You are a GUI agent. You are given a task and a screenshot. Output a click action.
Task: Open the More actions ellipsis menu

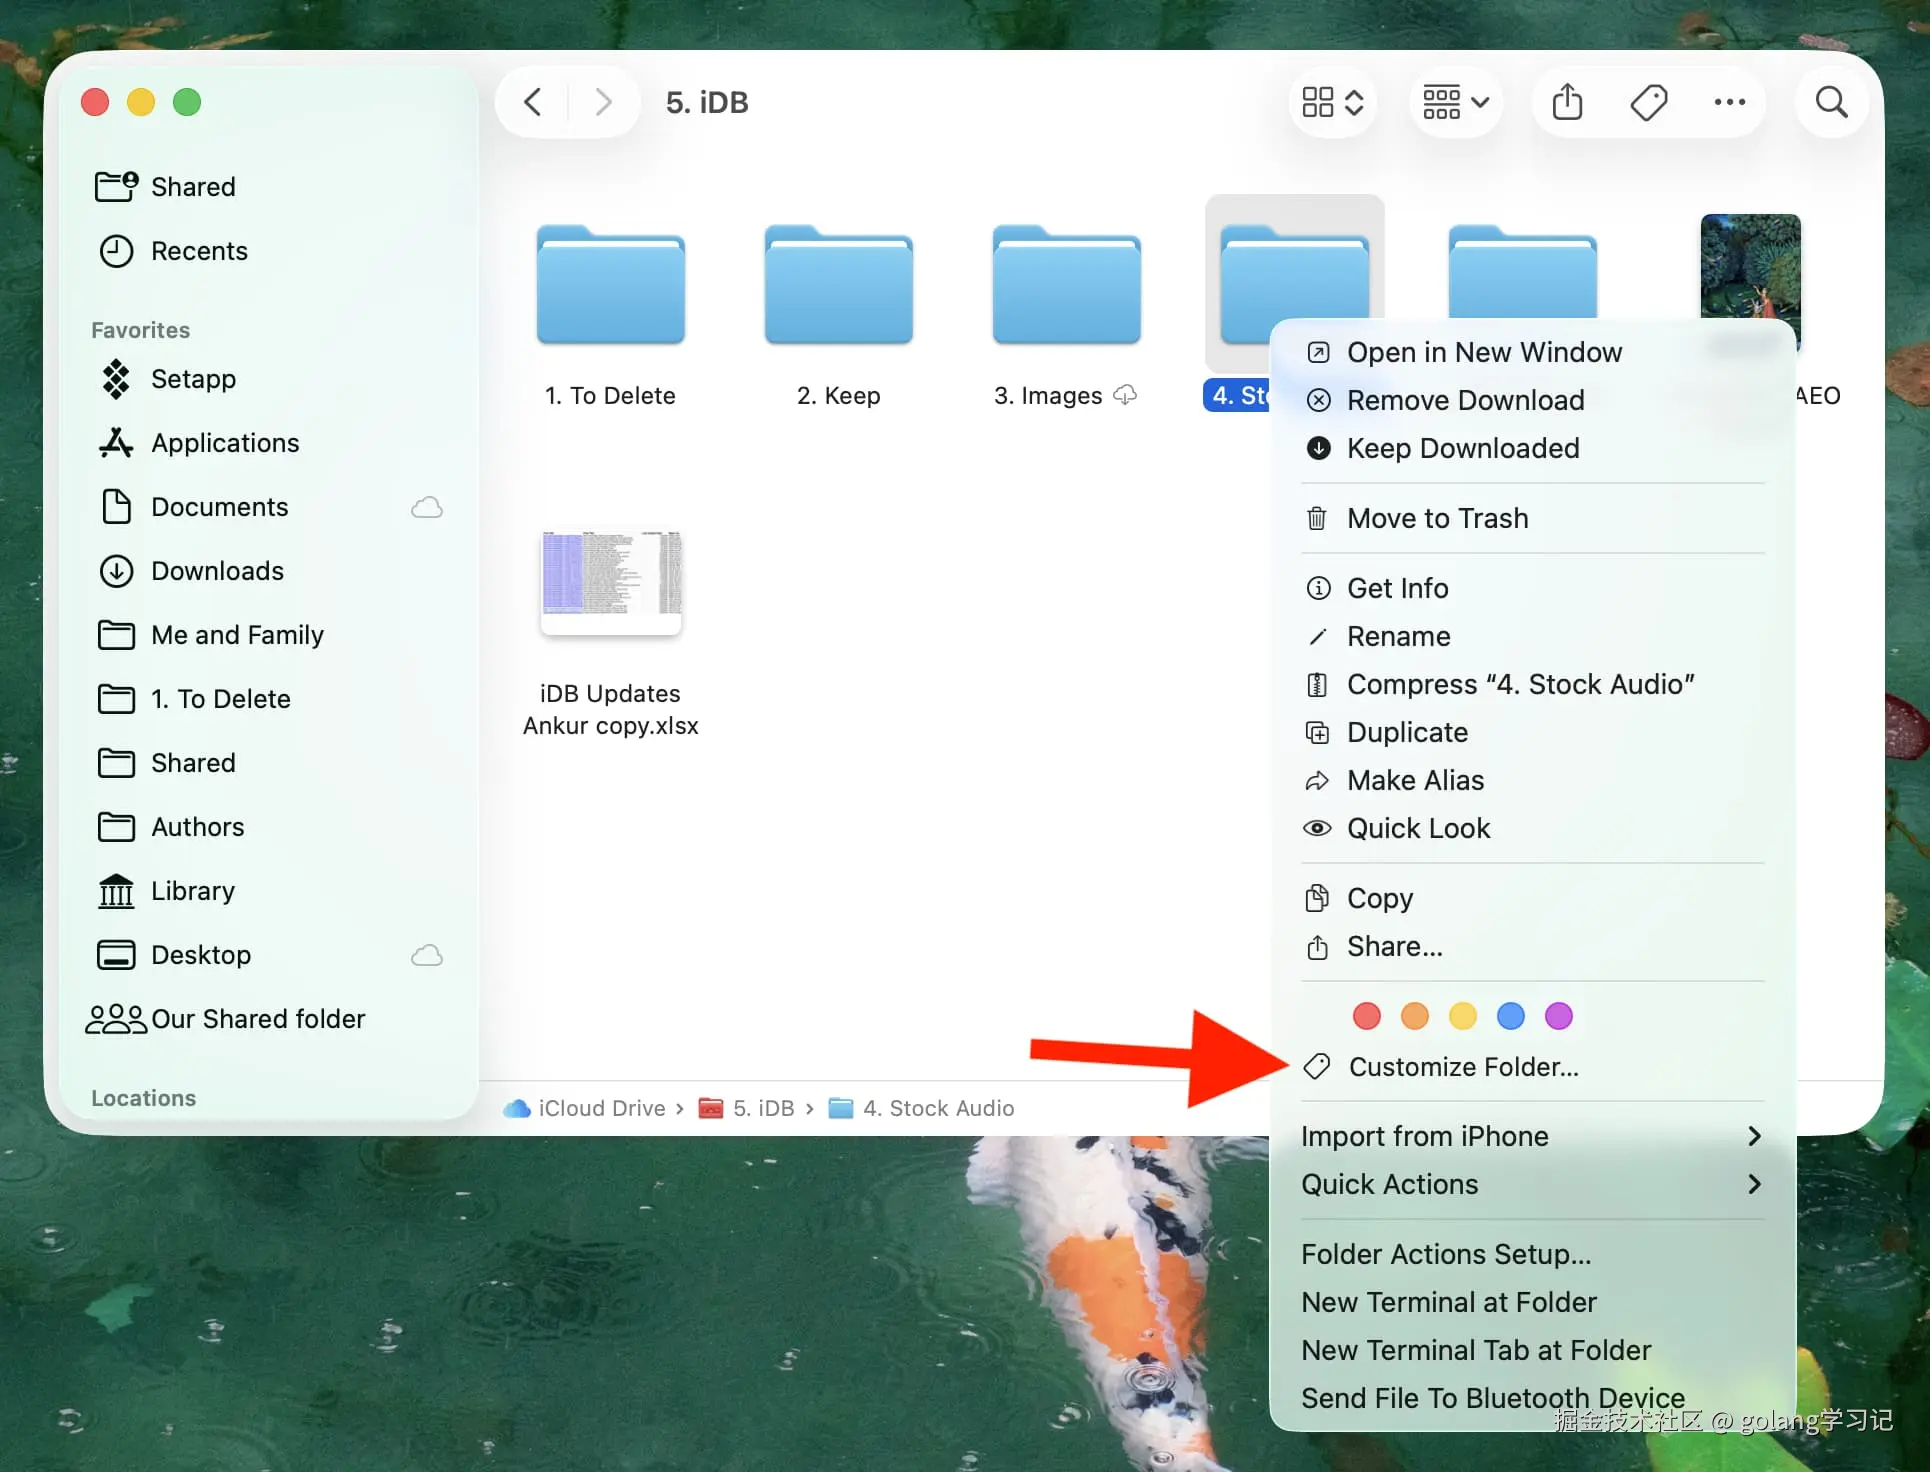1729,102
